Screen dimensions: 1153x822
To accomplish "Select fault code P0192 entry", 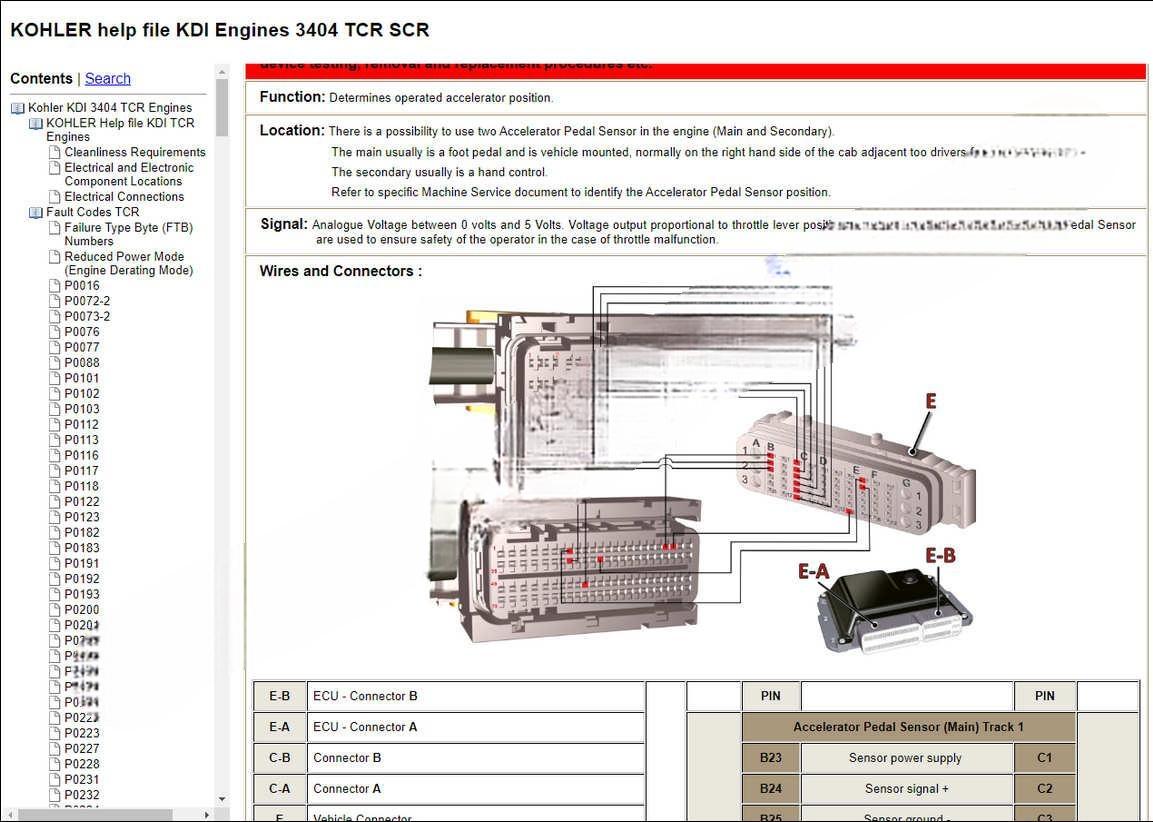I will 82,579.
